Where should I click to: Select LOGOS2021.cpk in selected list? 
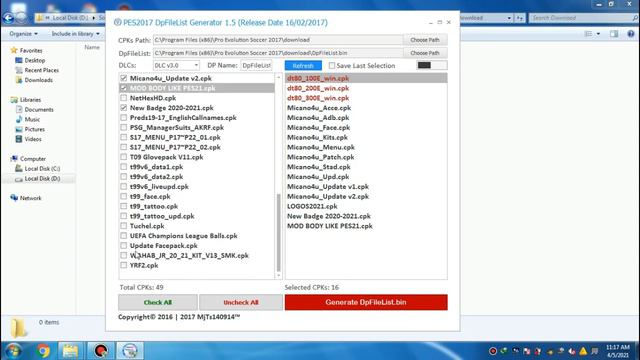(366, 206)
